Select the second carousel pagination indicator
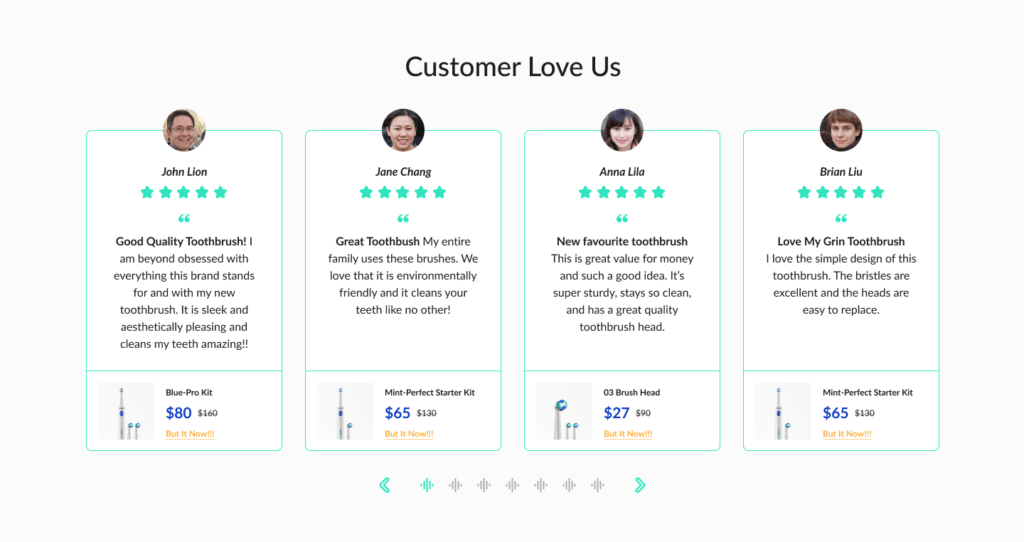Screen dimensions: 1024x542 pos(455,485)
